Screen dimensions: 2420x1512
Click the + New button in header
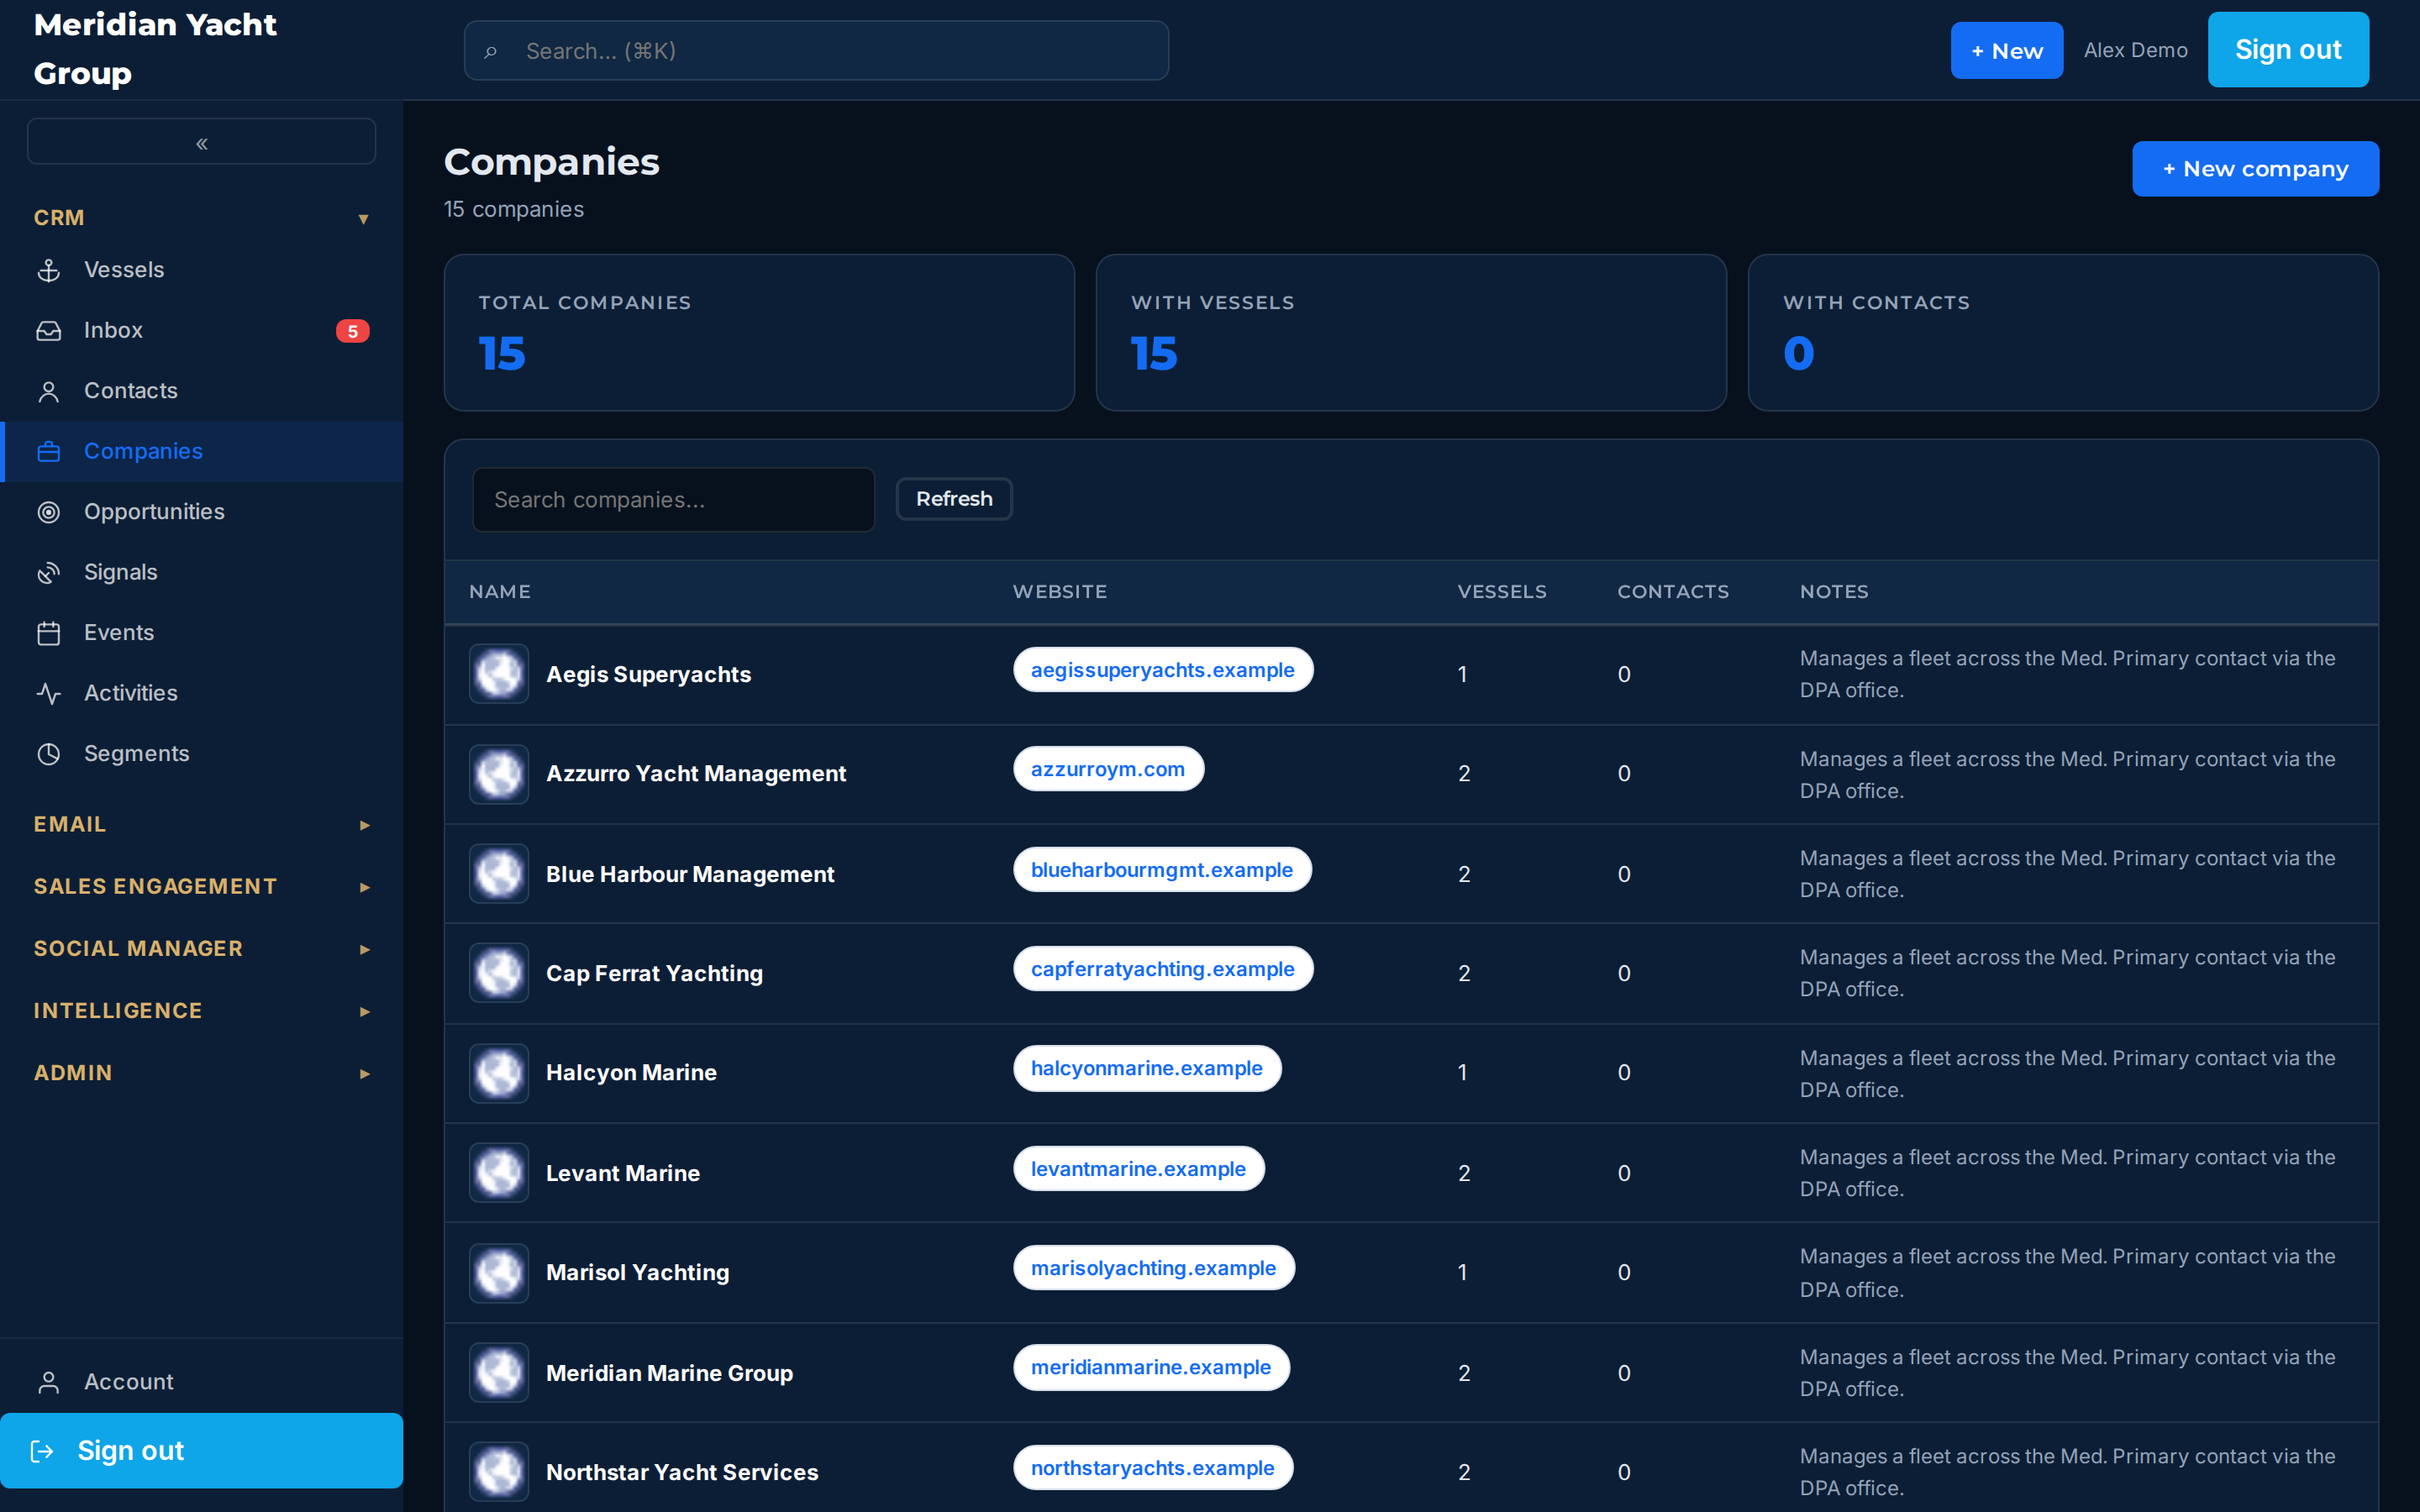click(2006, 51)
